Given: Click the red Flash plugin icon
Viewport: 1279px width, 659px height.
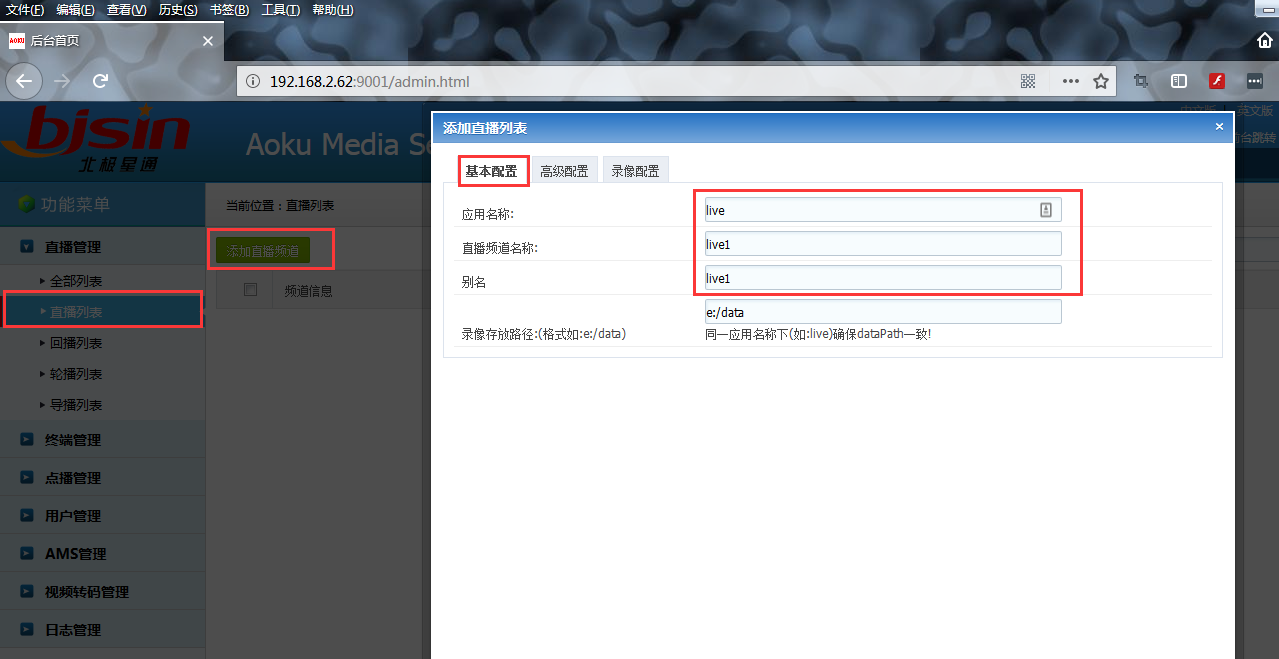Looking at the screenshot, I should click(1217, 81).
